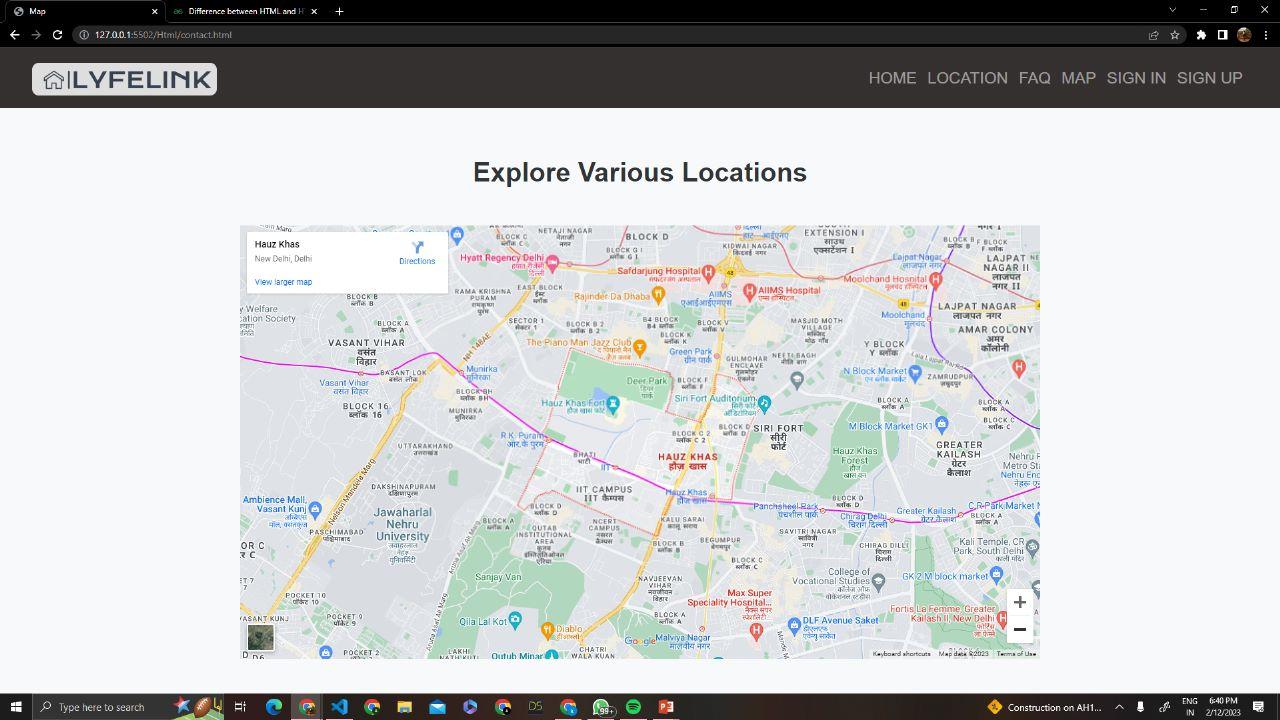
Task: Open the Chrome extensions puzzle icon
Action: point(1201,34)
